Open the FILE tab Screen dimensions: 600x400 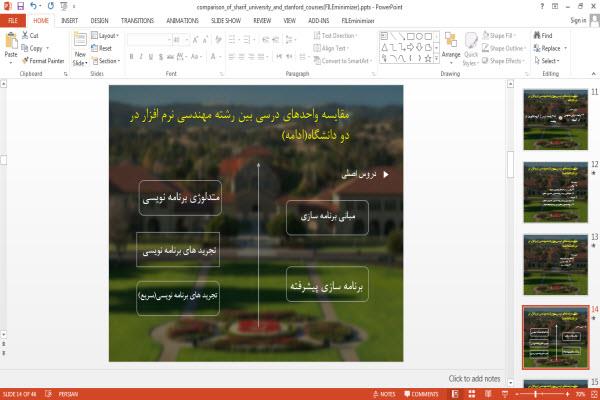tap(13, 21)
